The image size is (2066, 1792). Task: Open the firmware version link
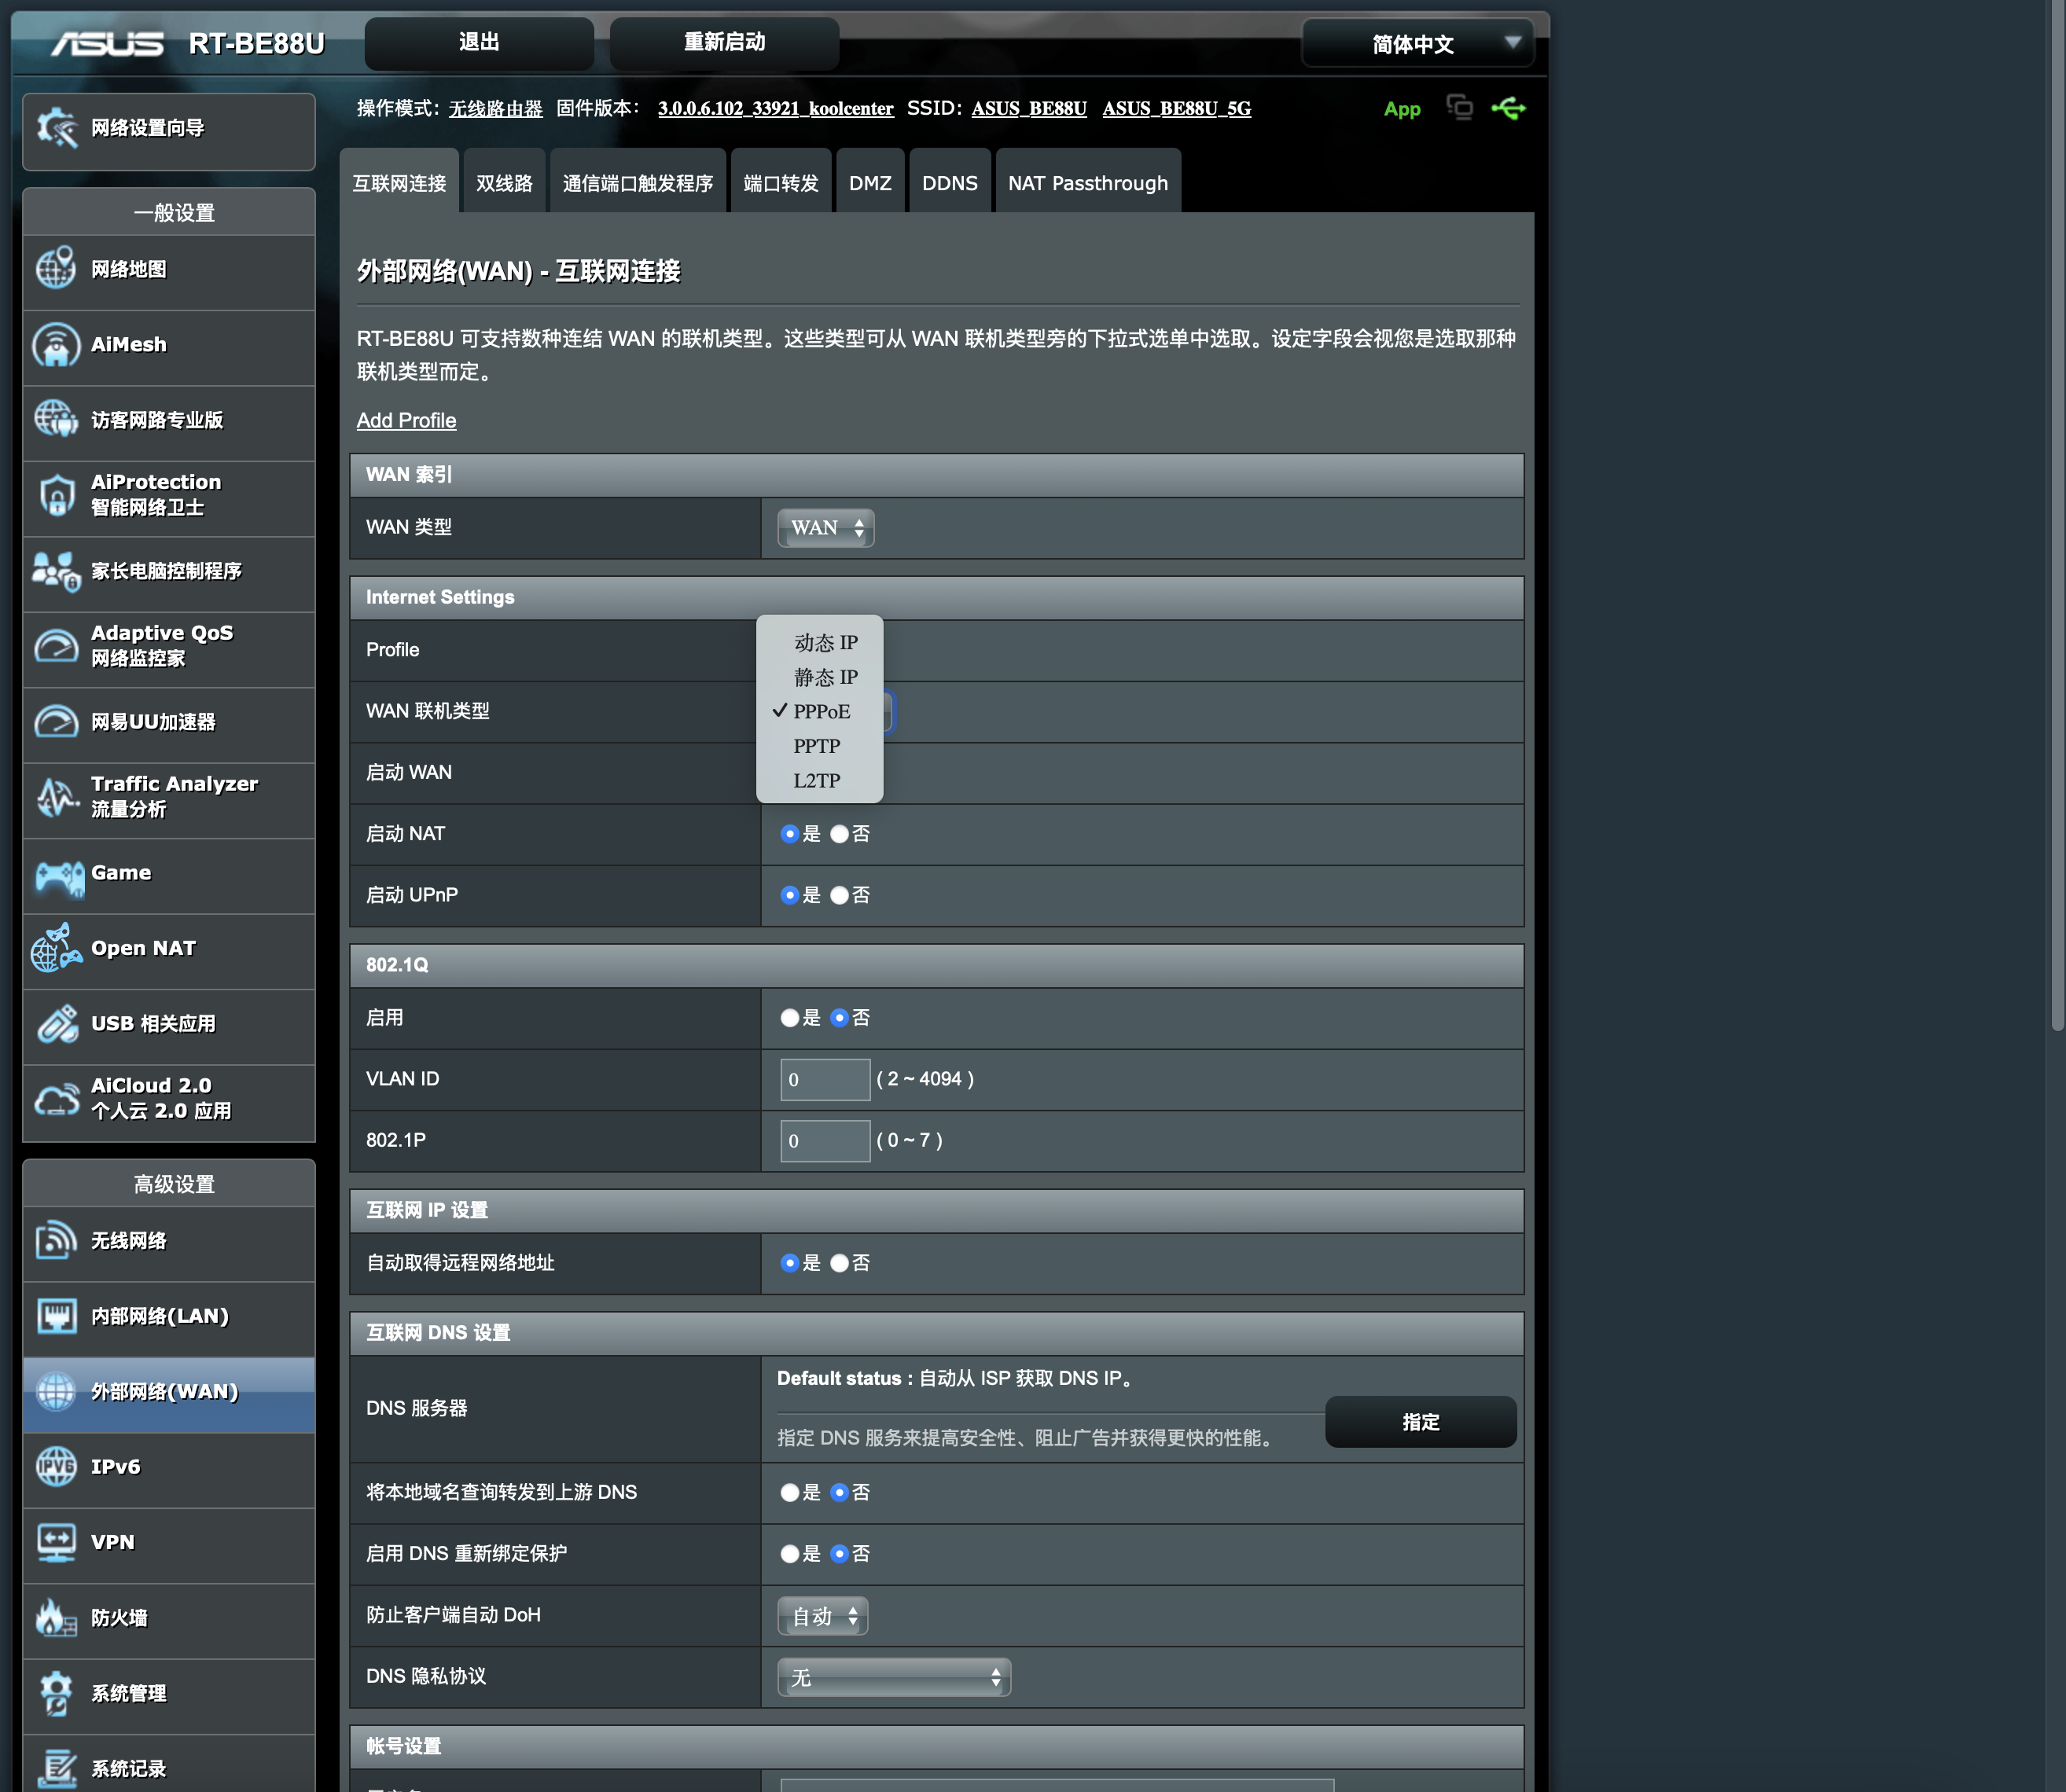(775, 109)
